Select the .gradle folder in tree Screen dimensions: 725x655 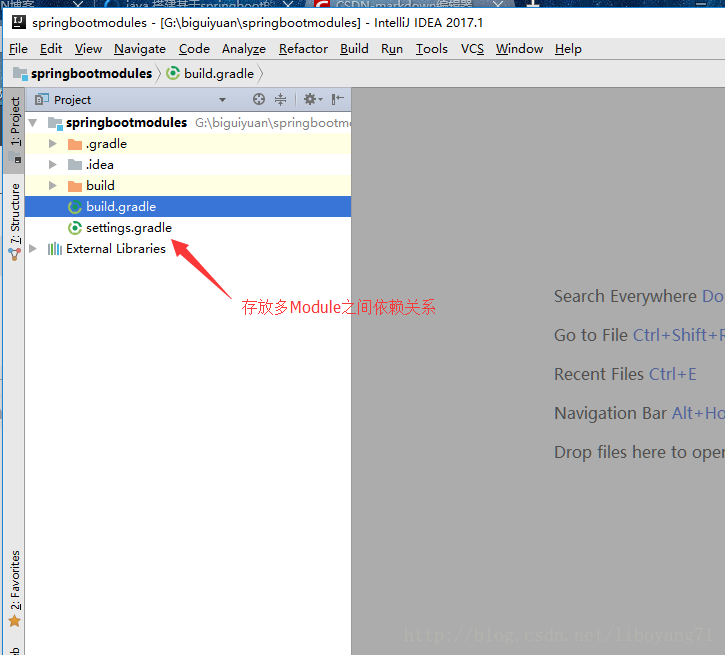click(188, 144)
